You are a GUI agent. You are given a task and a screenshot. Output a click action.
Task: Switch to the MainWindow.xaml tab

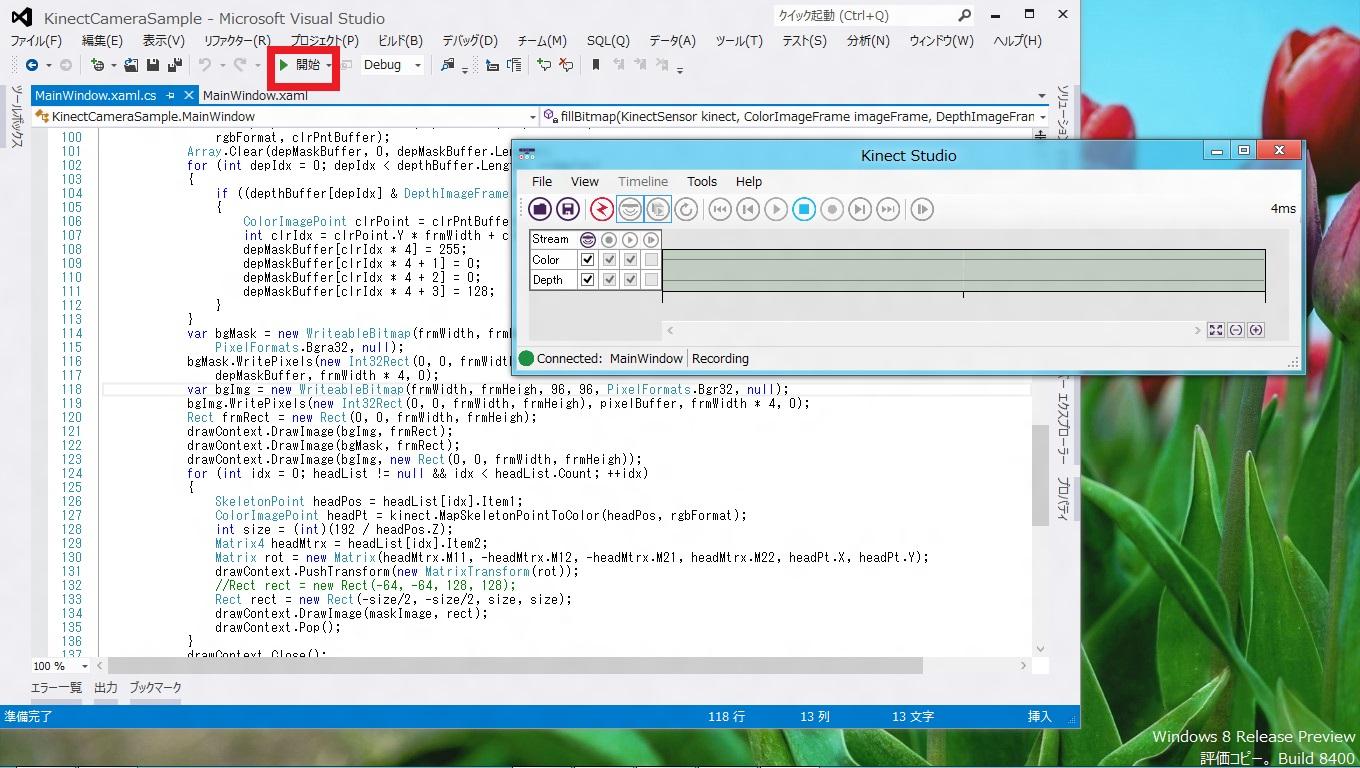point(254,96)
